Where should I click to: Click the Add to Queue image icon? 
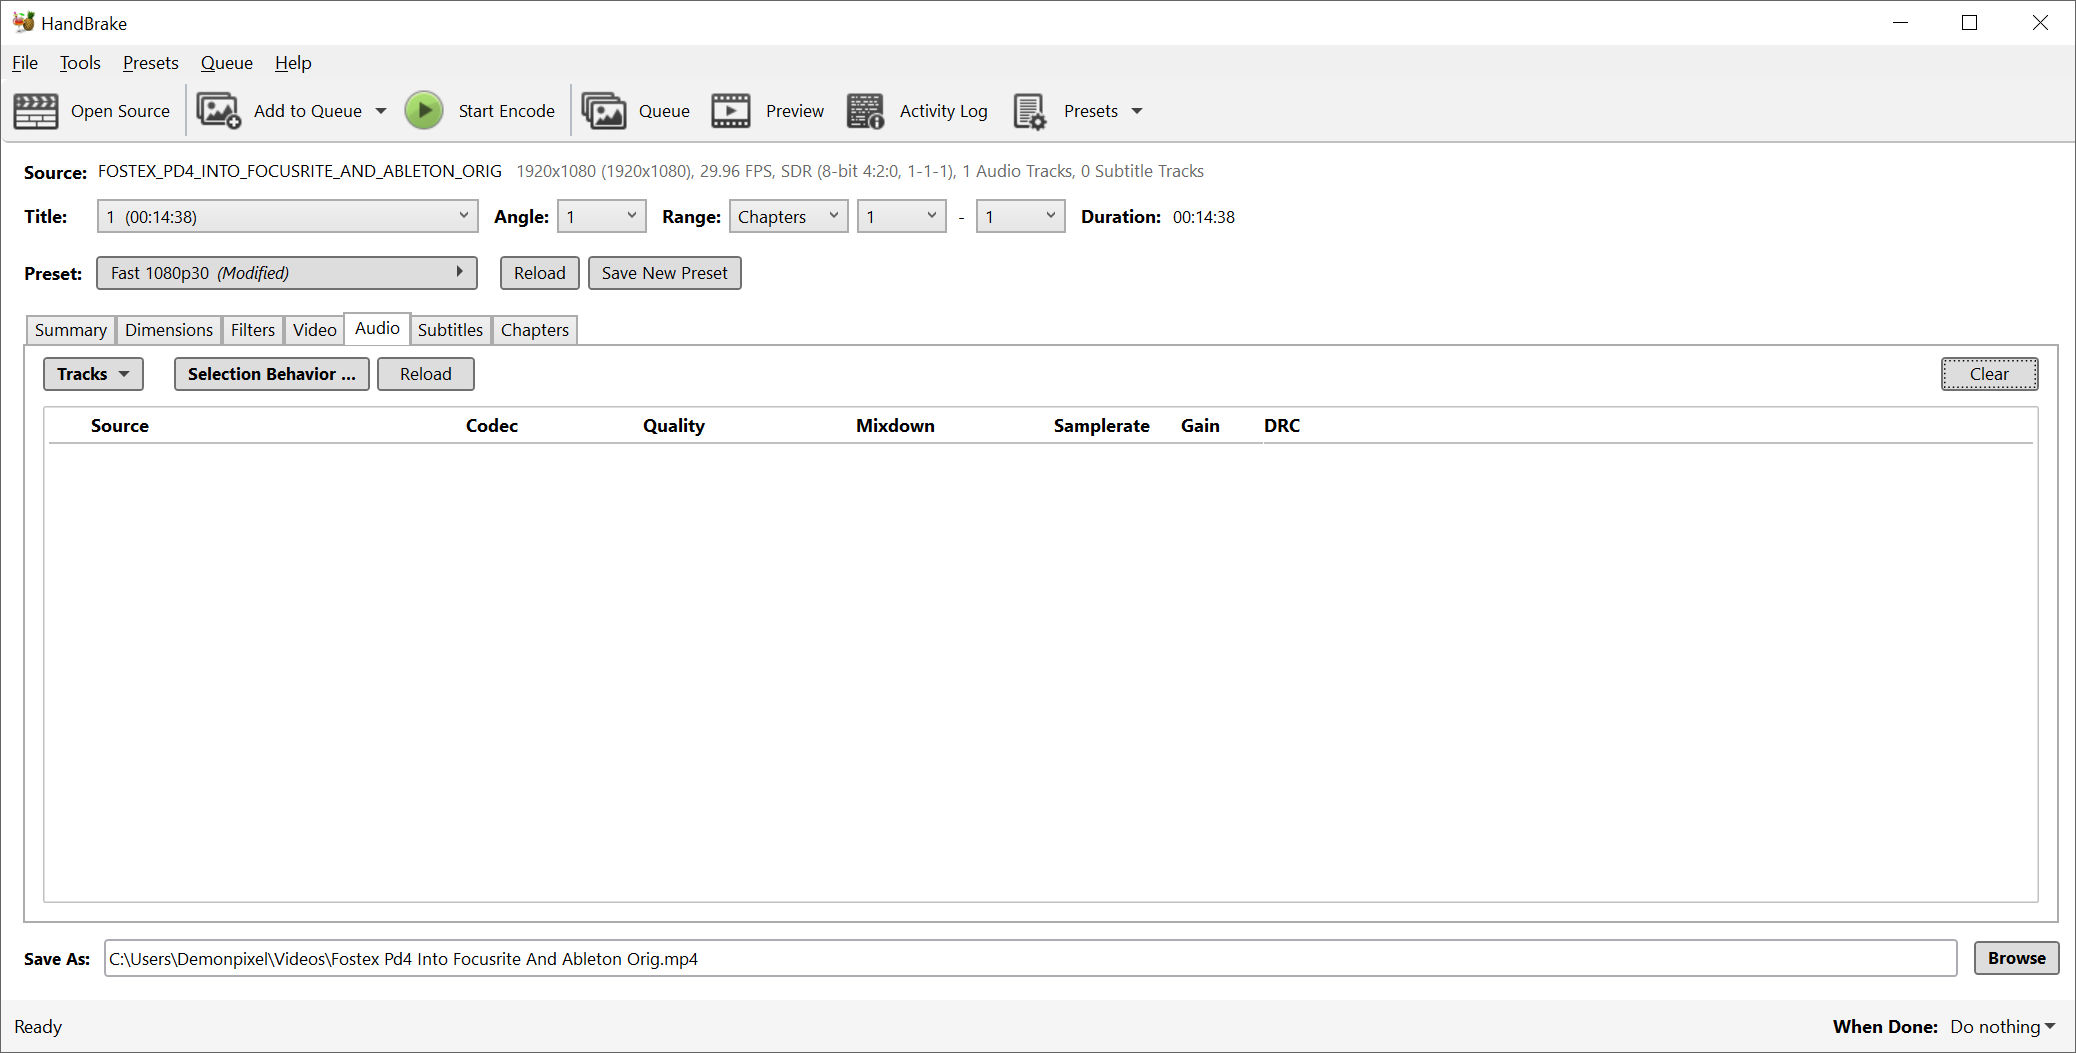[x=218, y=111]
